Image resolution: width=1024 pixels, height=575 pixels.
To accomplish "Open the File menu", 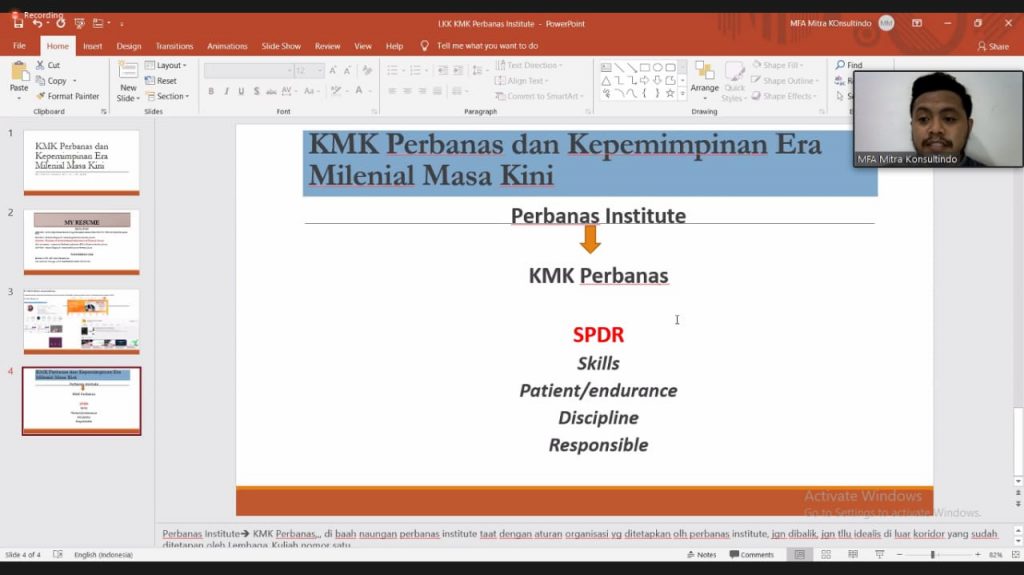I will (x=19, y=46).
